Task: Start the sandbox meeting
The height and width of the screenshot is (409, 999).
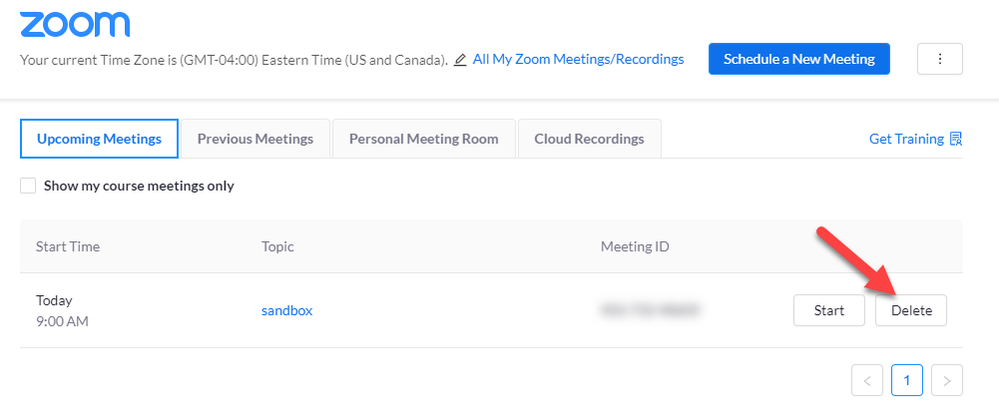Action: point(829,310)
